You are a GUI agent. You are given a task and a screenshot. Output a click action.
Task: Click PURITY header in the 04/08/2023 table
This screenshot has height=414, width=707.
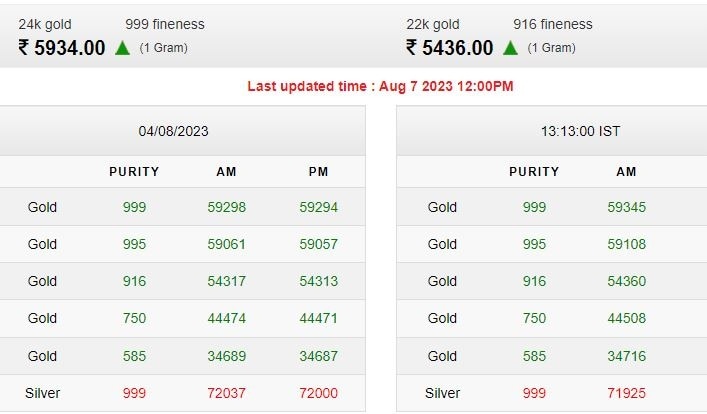point(134,172)
